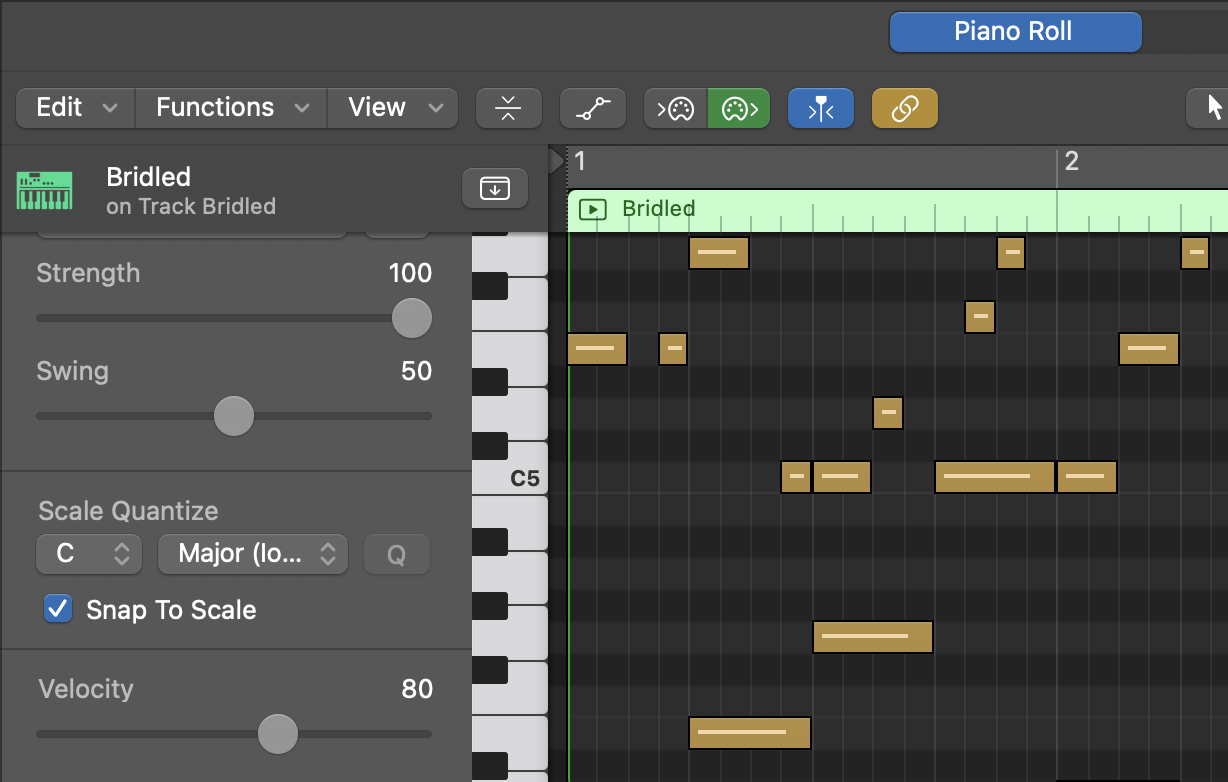Open the scale root note dropdown showing C
The height and width of the screenshot is (782, 1228).
[88, 554]
